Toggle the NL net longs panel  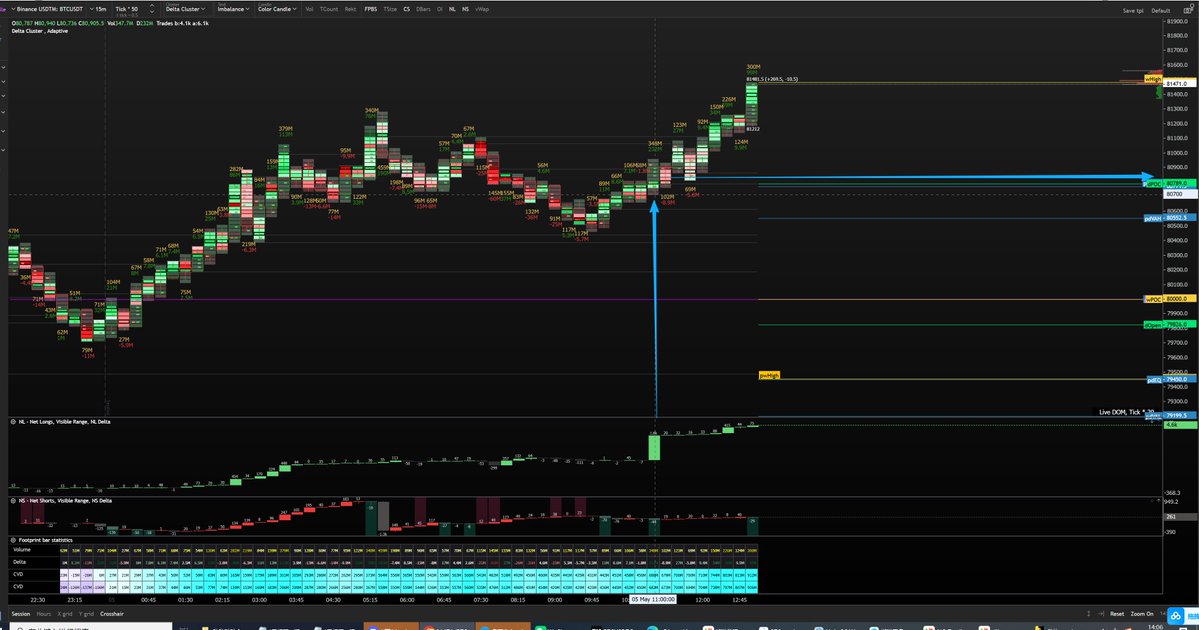point(453,9)
